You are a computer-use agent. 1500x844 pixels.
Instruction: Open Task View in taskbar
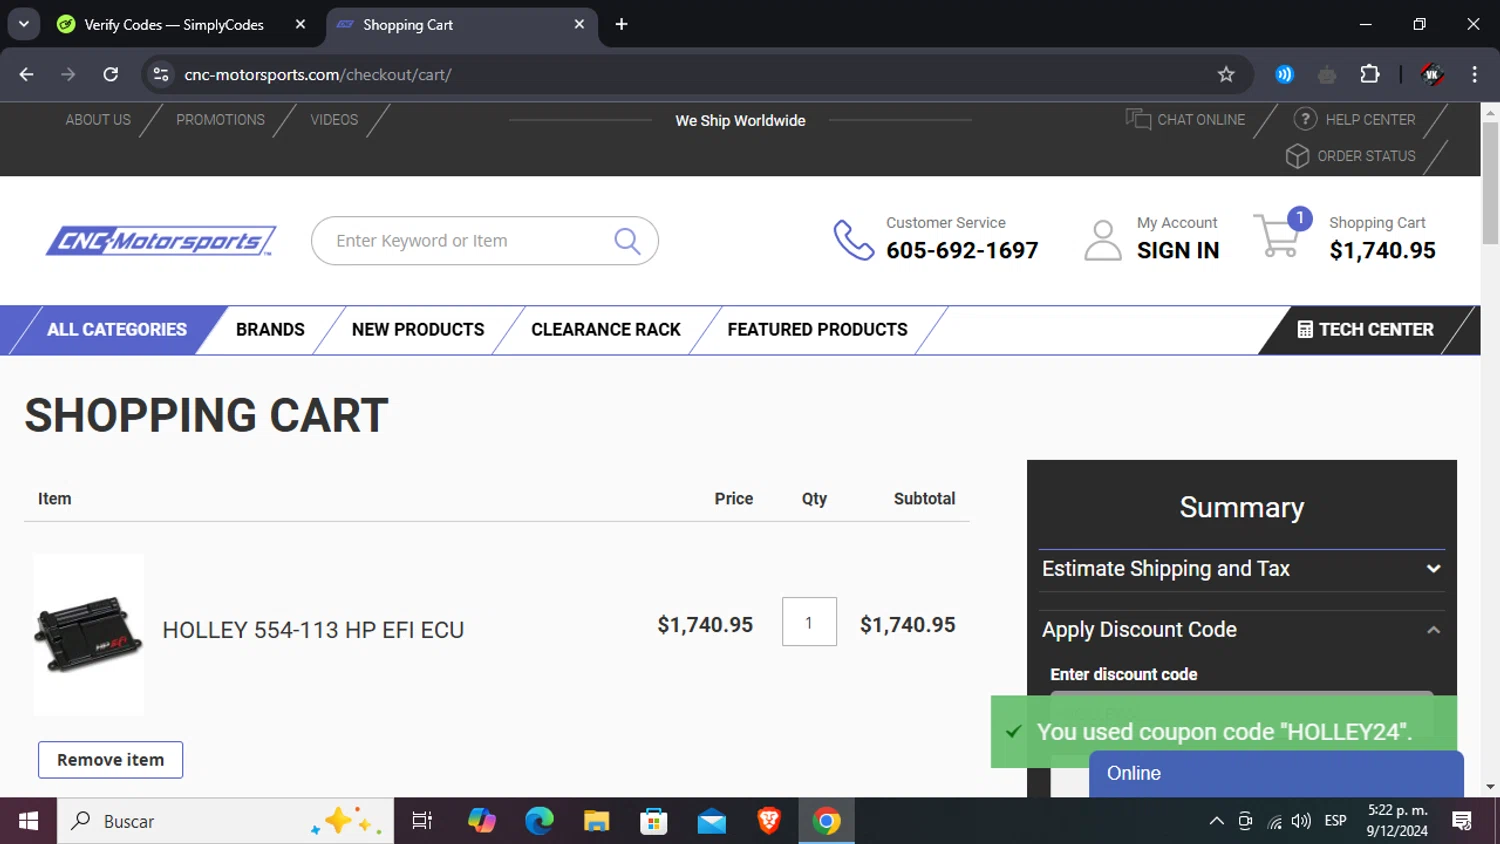point(422,821)
